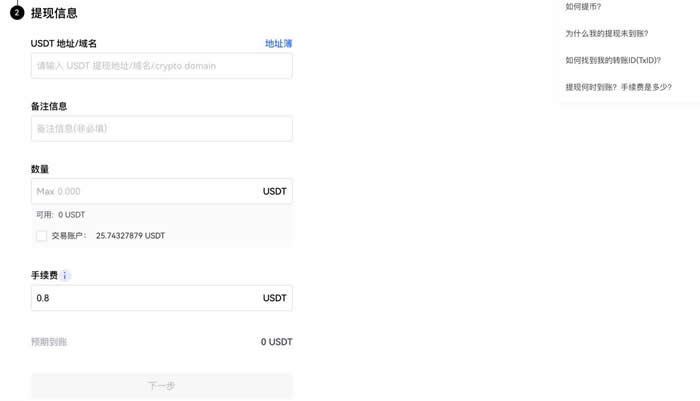Click the 25.74327879 USDT trading balance
The height and width of the screenshot is (401, 700).
coord(130,235)
